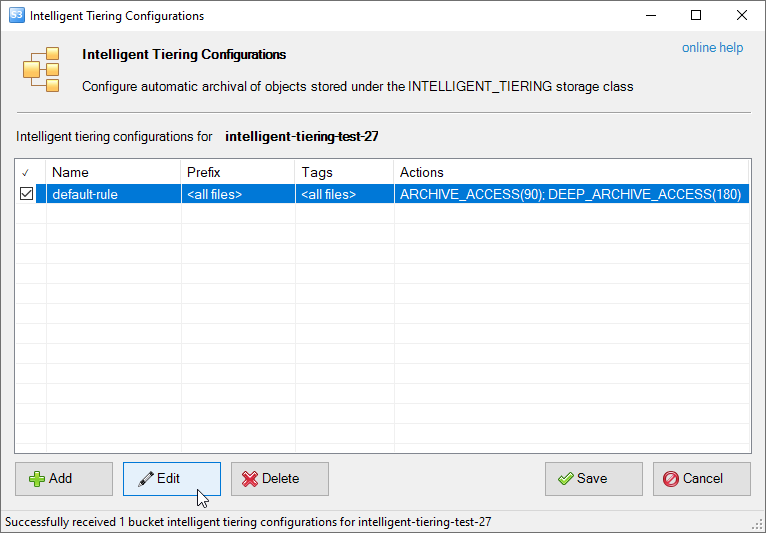
Task: Click the status bar success message
Action: (248, 522)
